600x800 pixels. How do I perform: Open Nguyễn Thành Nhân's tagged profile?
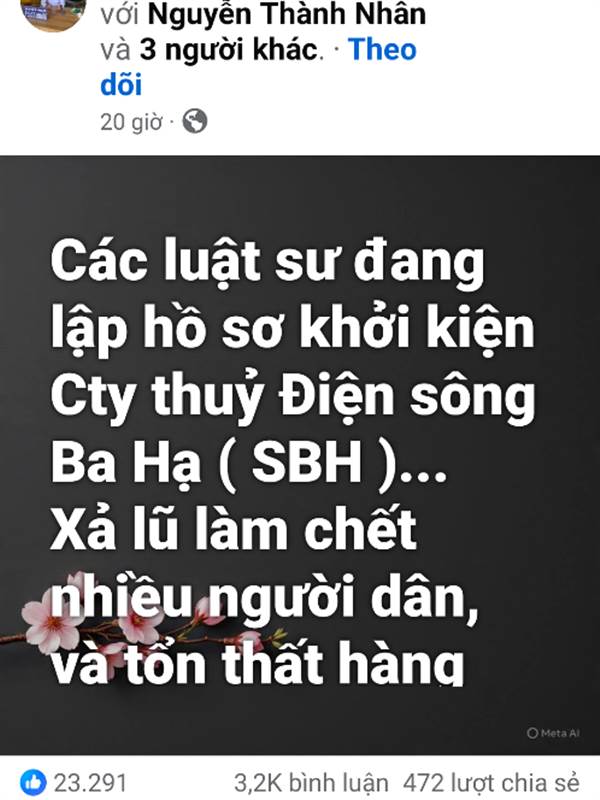point(287,14)
